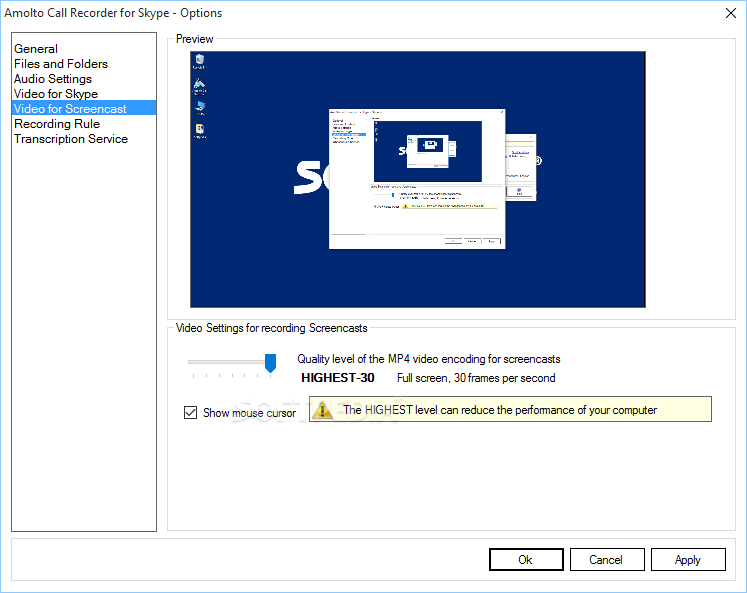Click the top desktop icon in preview
Image resolution: width=747 pixels, height=593 pixels.
(x=200, y=61)
